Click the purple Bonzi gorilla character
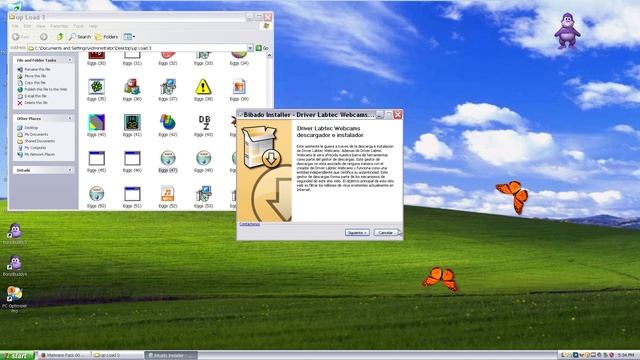Screen dimensions: 640x360 567,31
